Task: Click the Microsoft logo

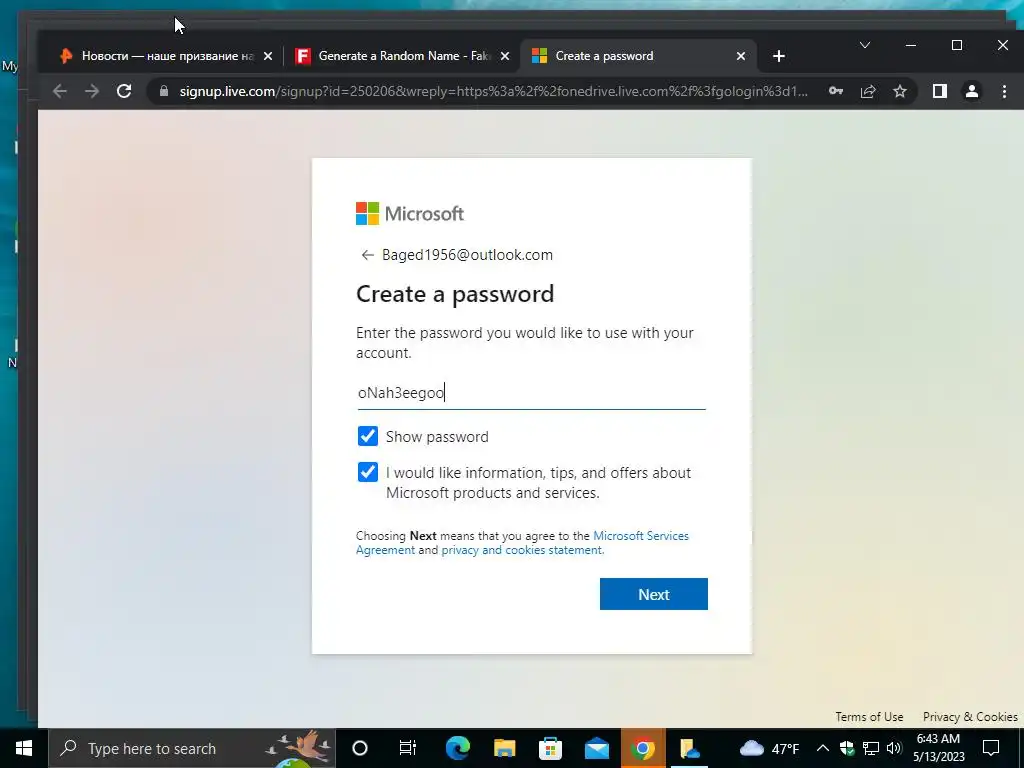Action: 409,214
